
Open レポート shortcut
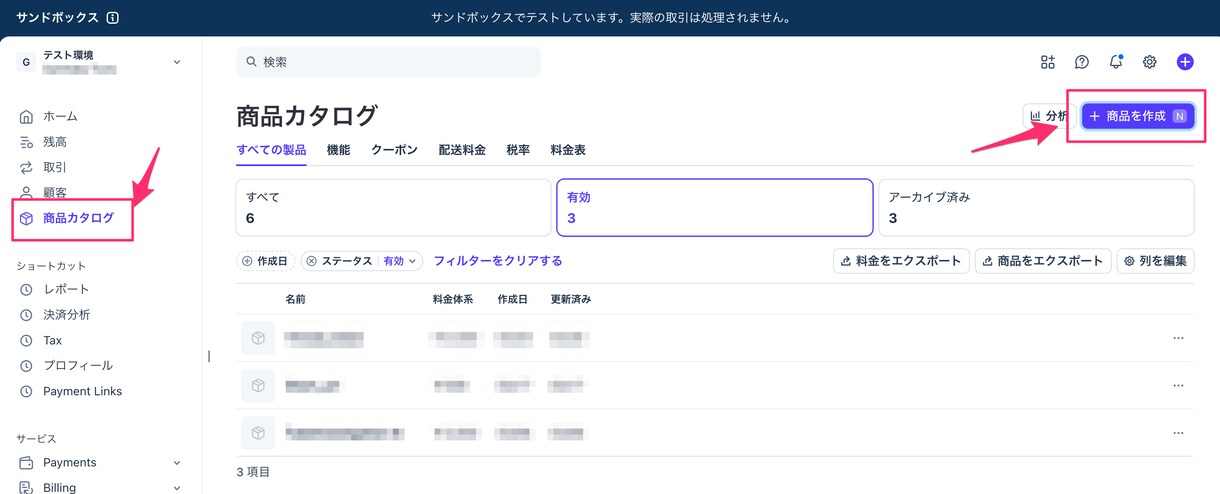(54, 289)
